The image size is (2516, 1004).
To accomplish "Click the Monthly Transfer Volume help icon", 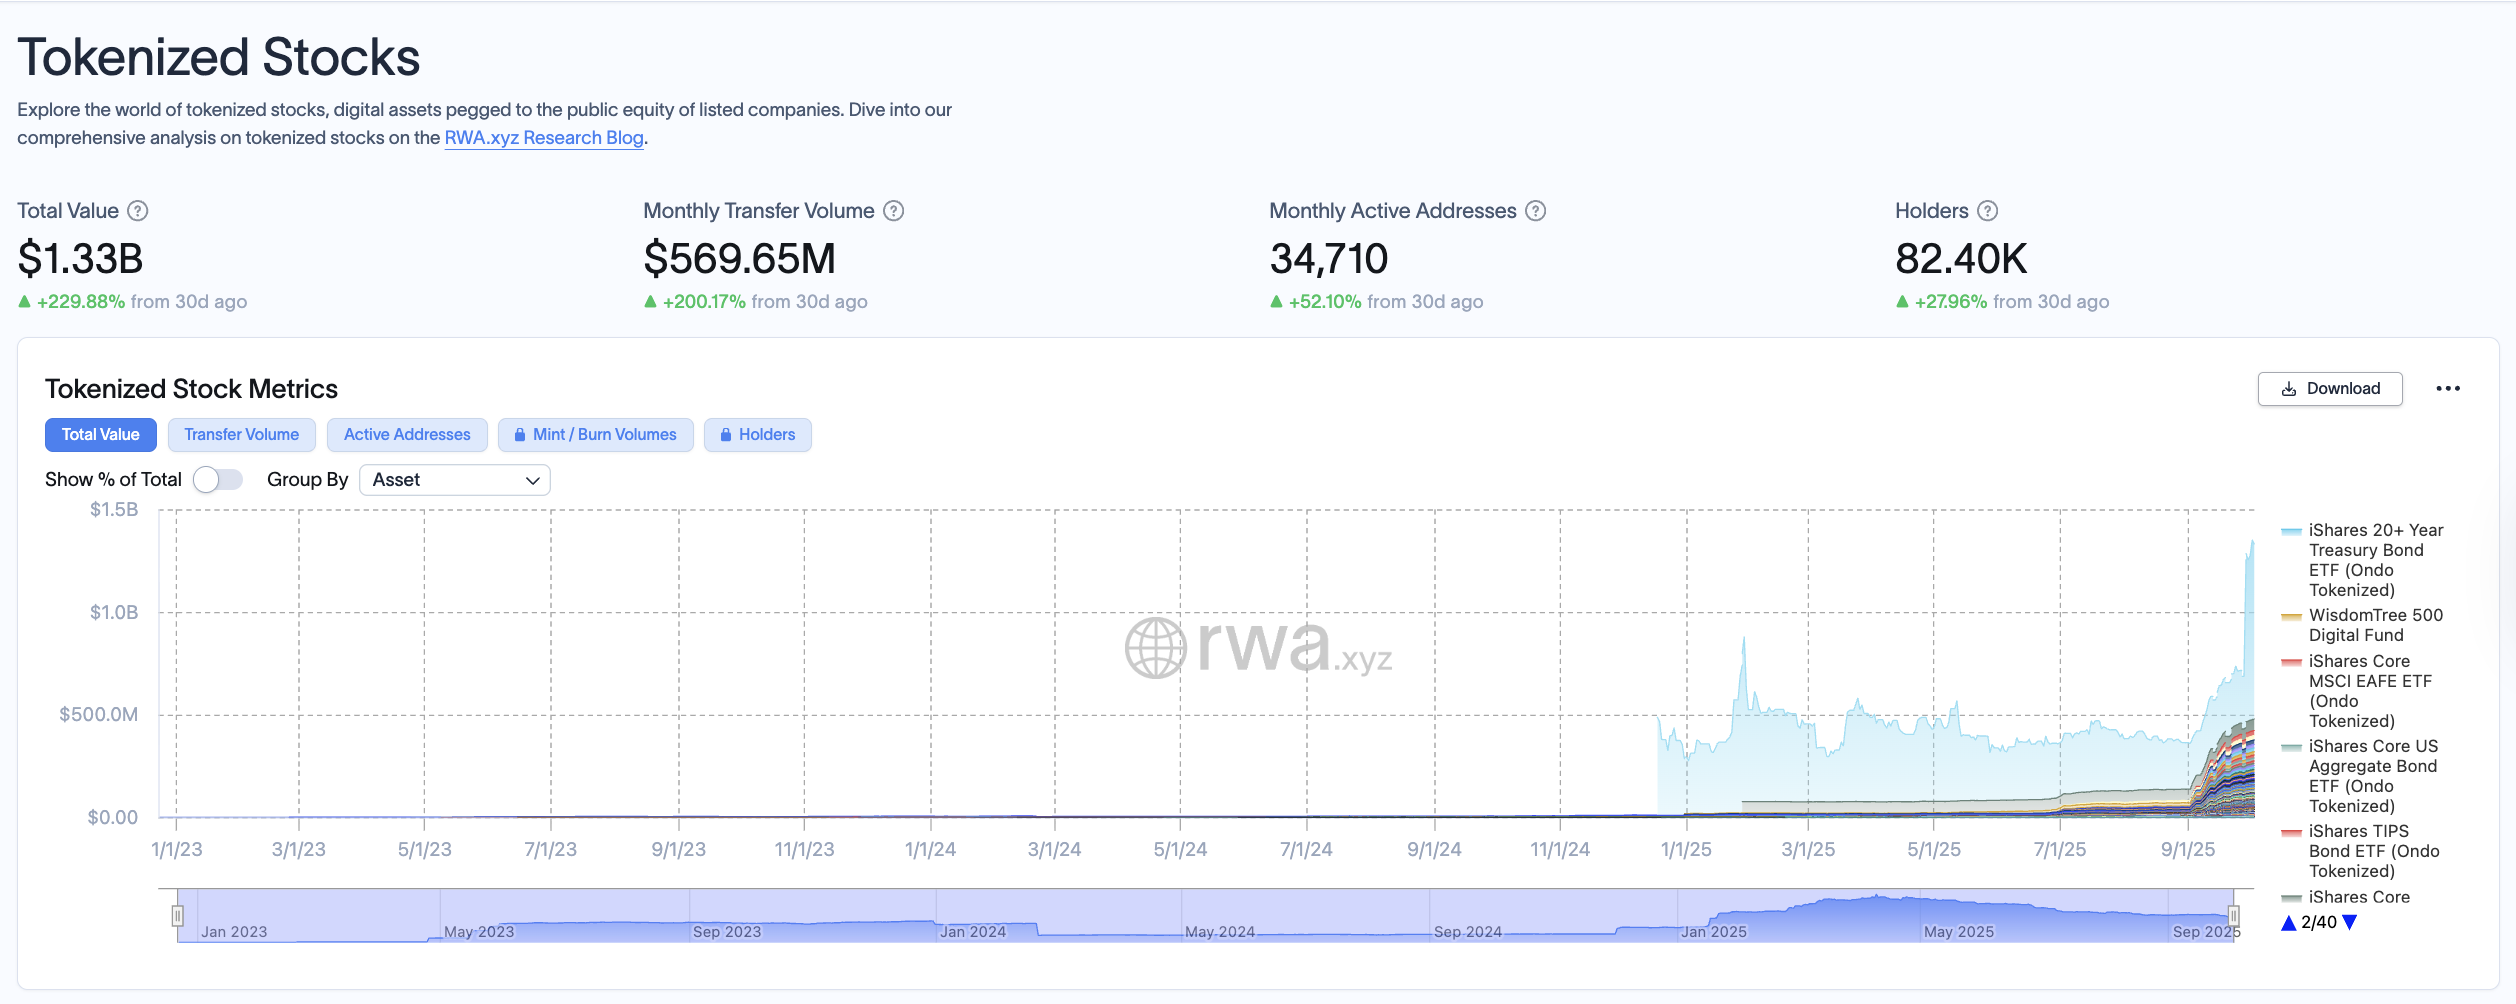I will pos(894,210).
